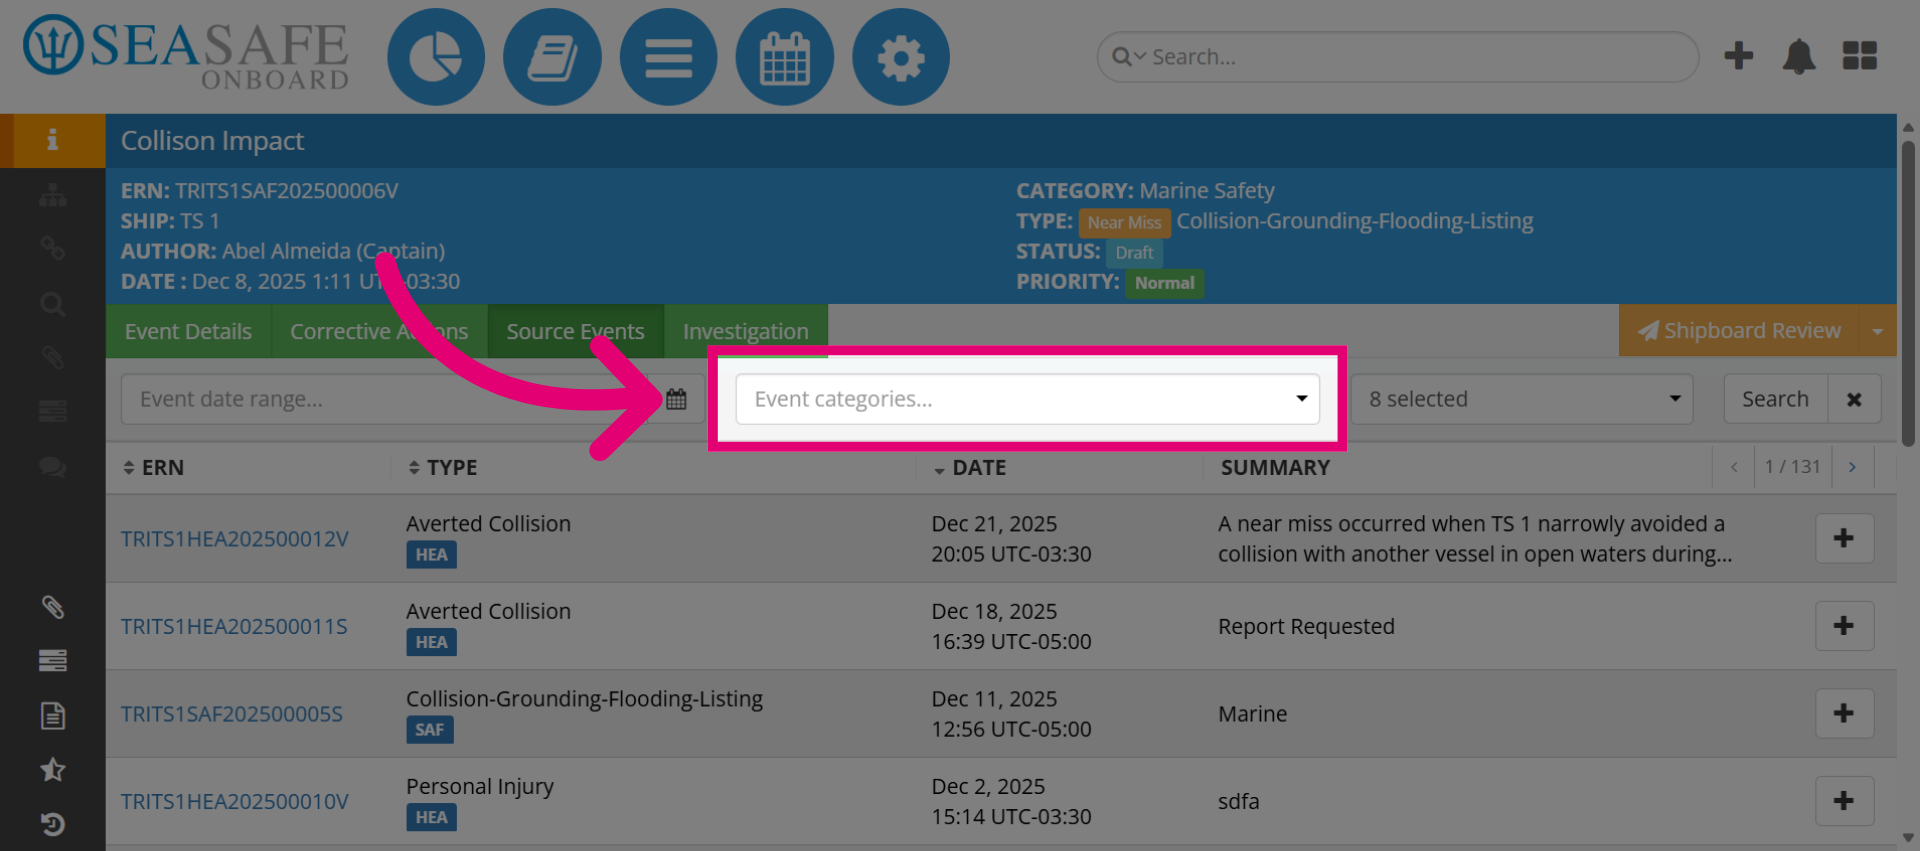Add source event TRITS1SAF202500005S with plus

(1844, 713)
